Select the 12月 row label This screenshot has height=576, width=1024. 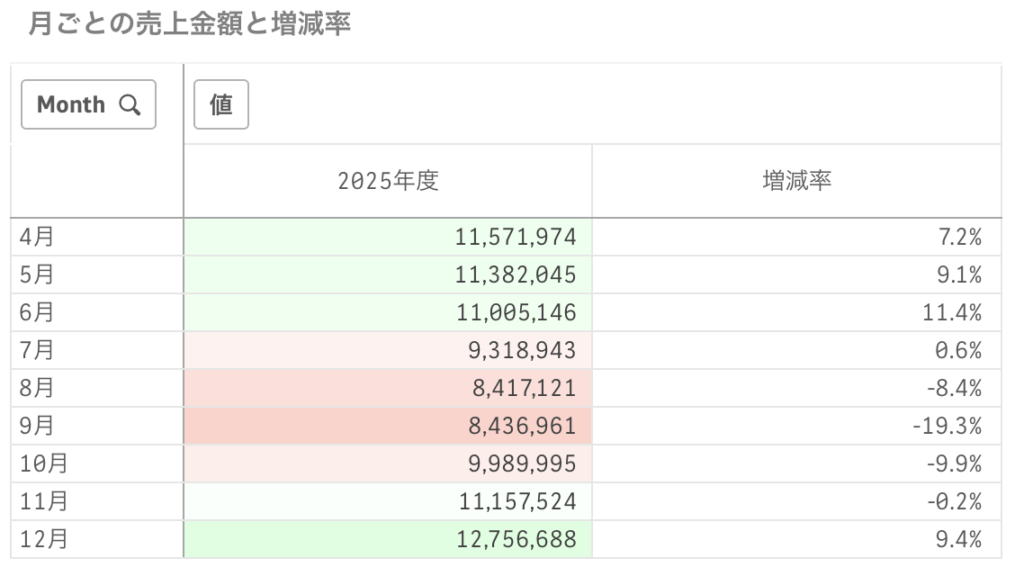pos(43,540)
